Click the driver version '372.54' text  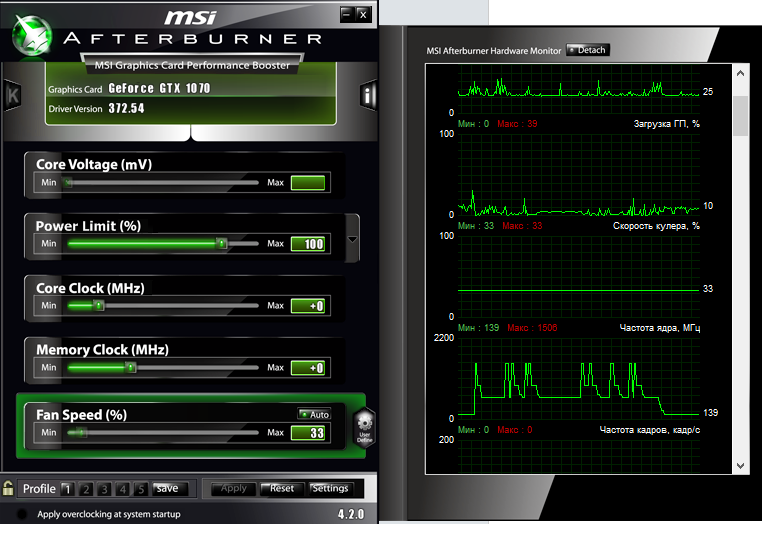pos(126,108)
